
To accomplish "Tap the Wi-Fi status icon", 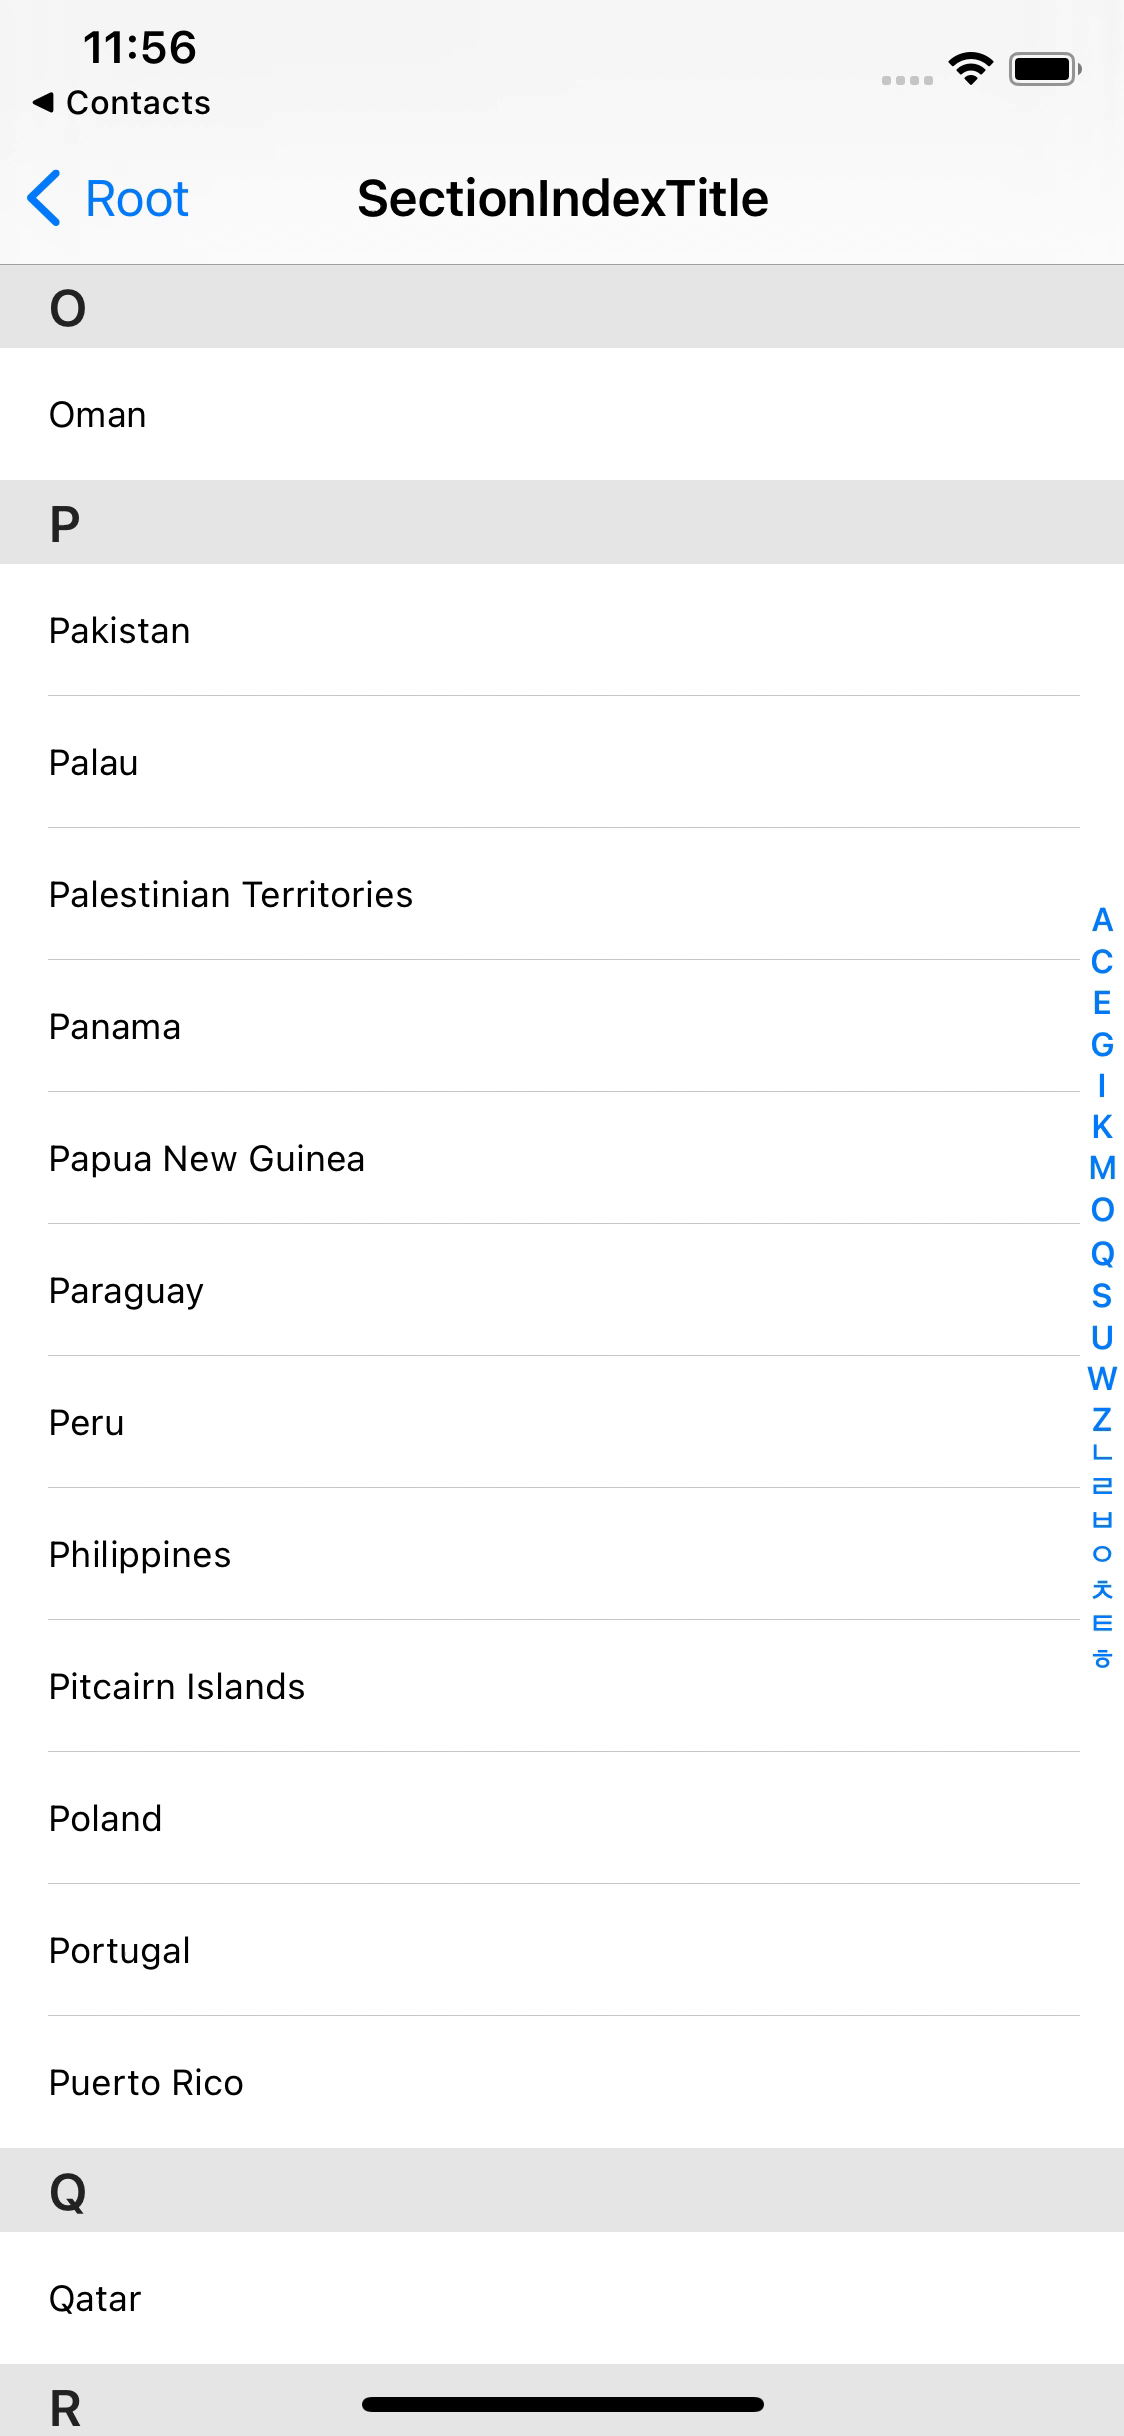I will 970,68.
